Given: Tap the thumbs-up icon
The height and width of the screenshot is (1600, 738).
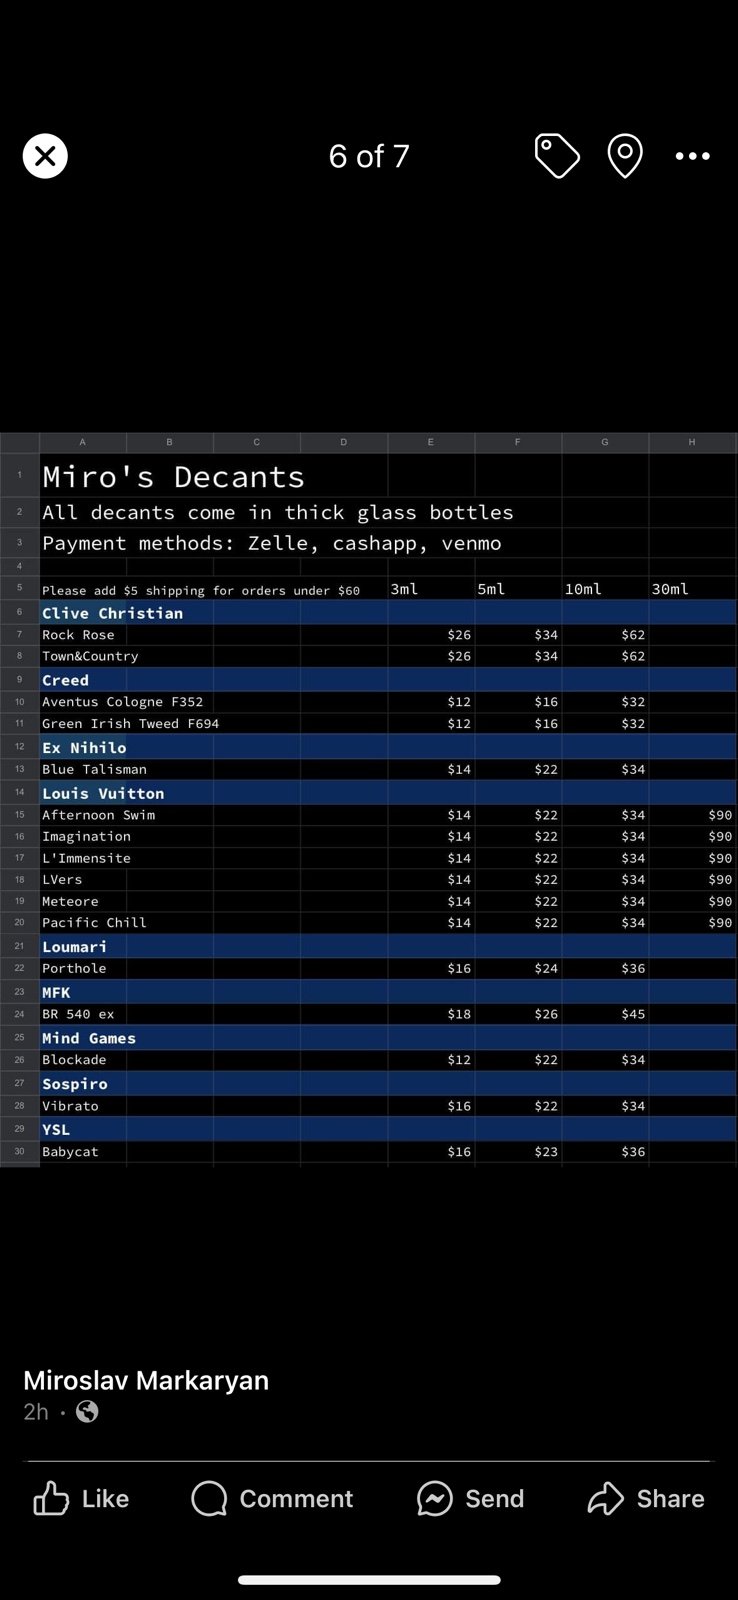Looking at the screenshot, I should (x=51, y=1498).
